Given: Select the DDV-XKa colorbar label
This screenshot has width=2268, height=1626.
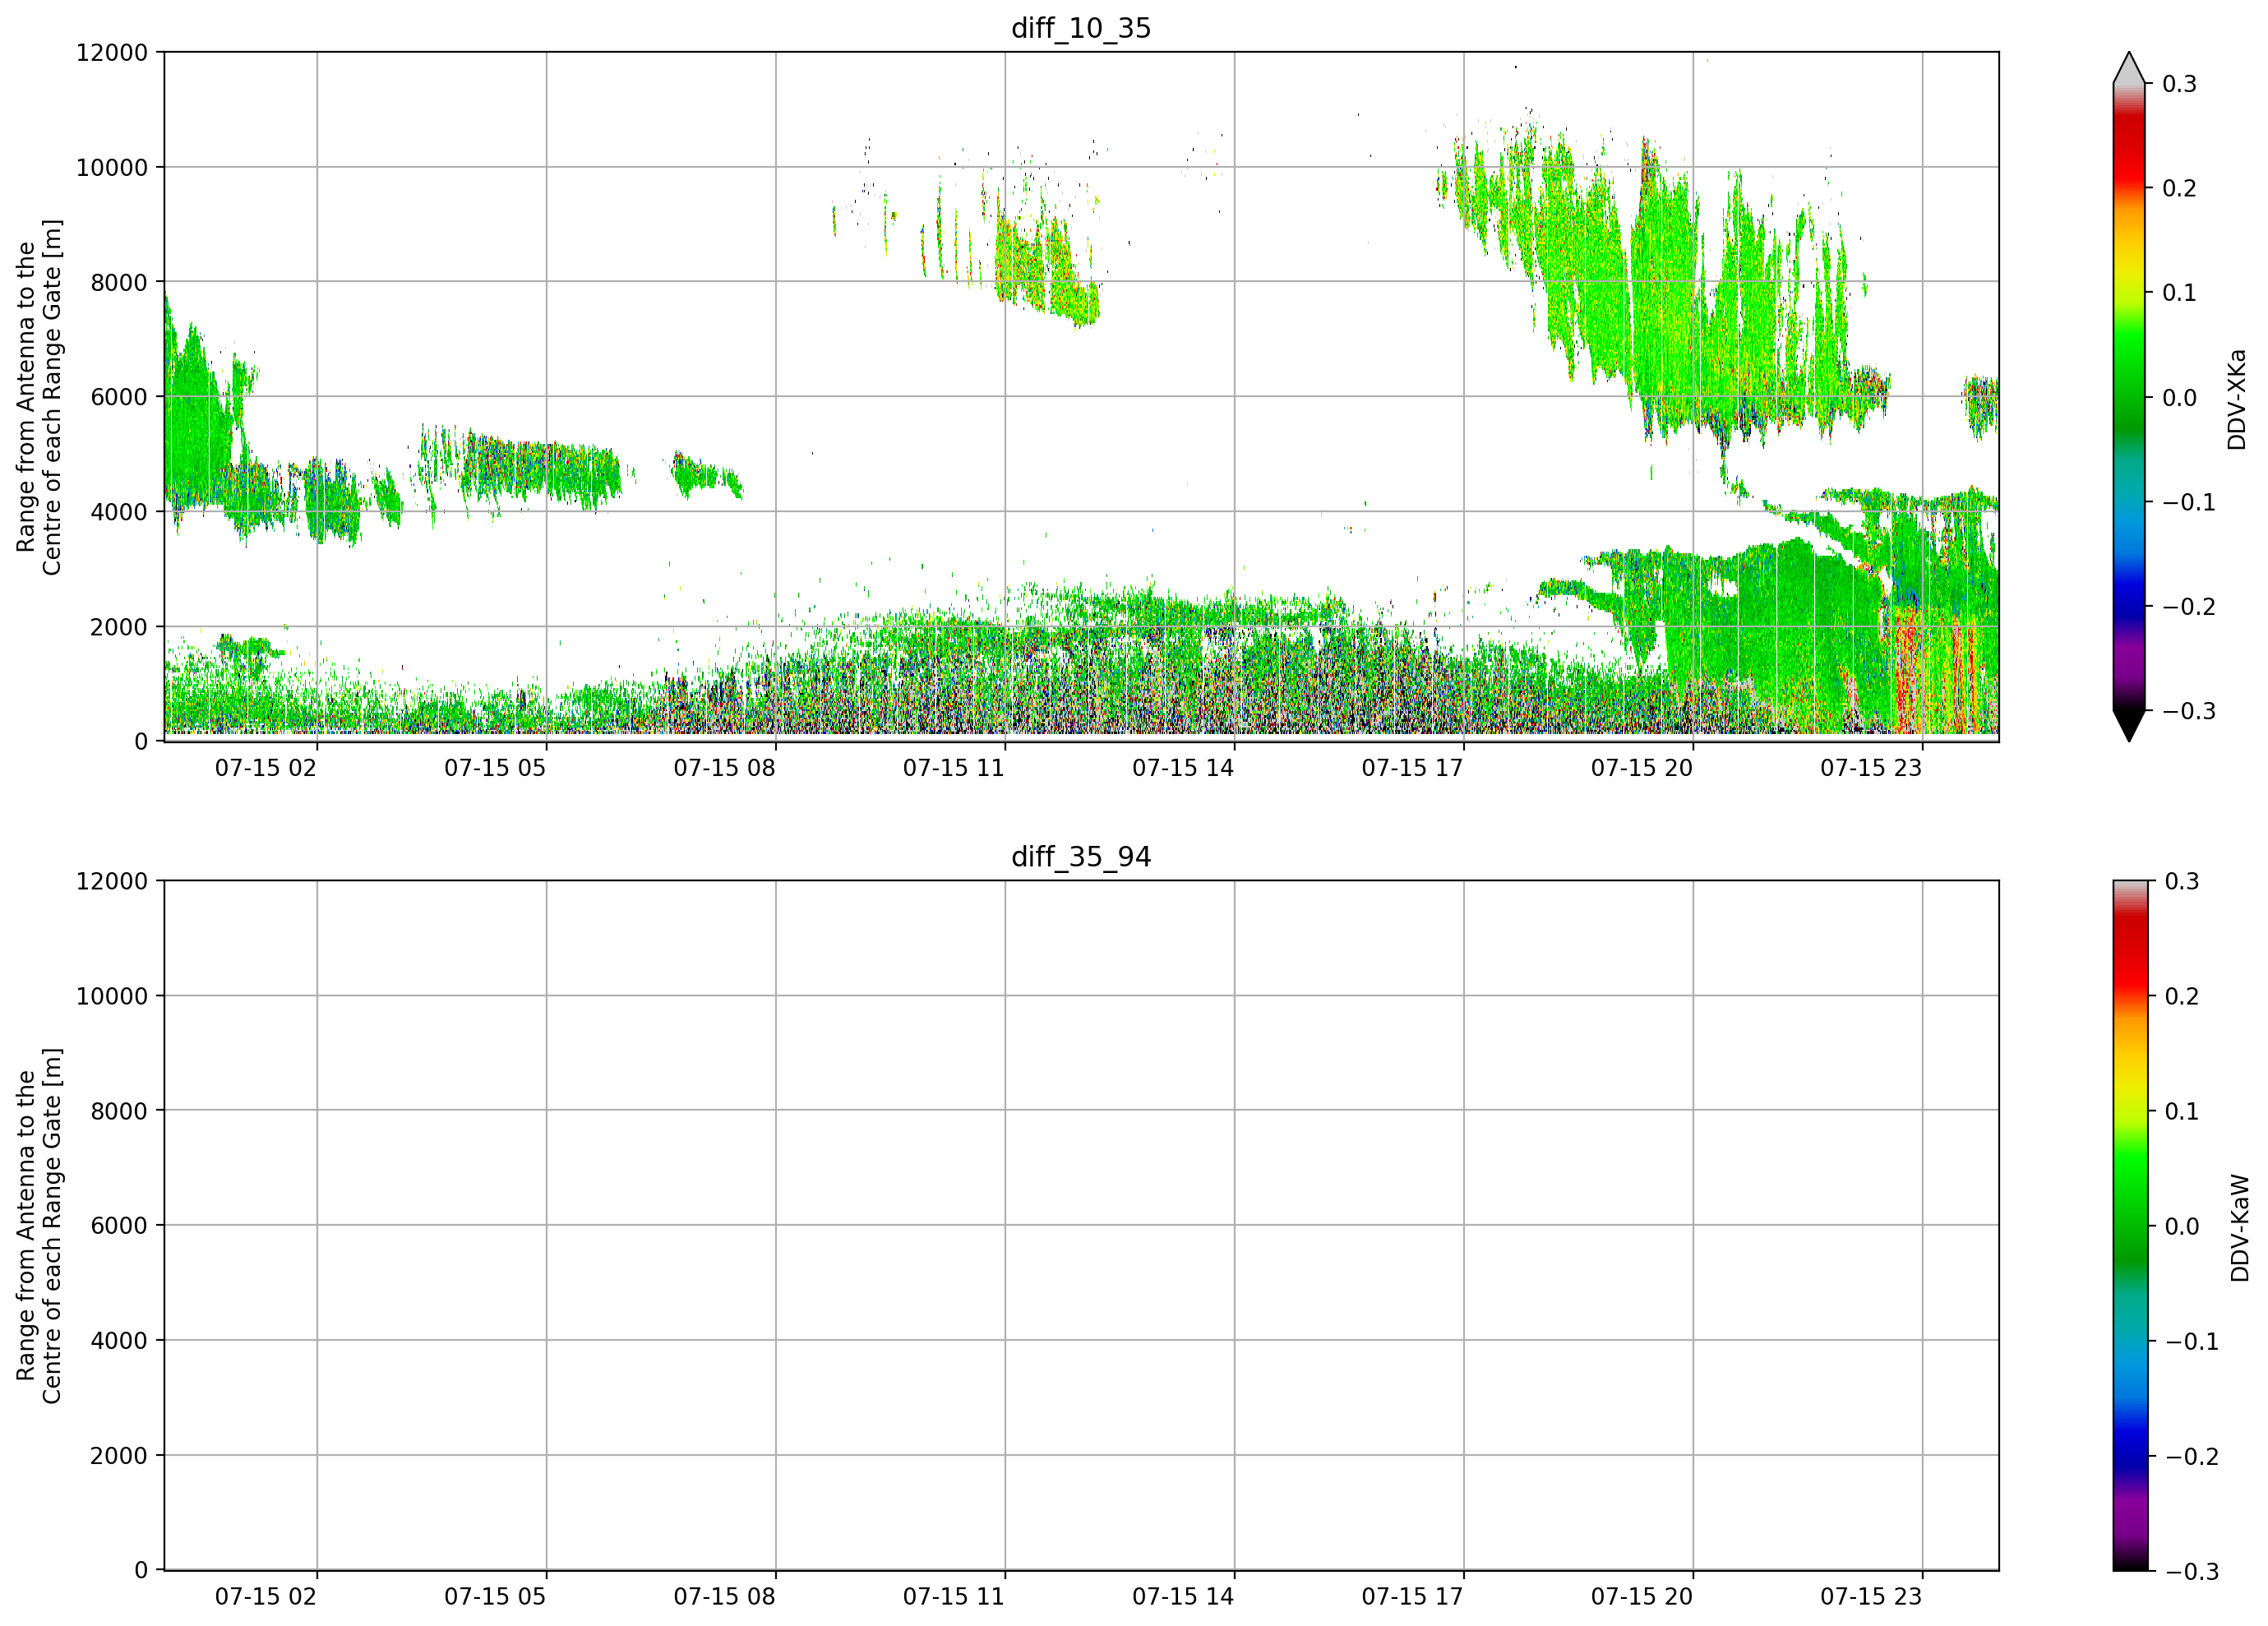Looking at the screenshot, I should click(2237, 399).
